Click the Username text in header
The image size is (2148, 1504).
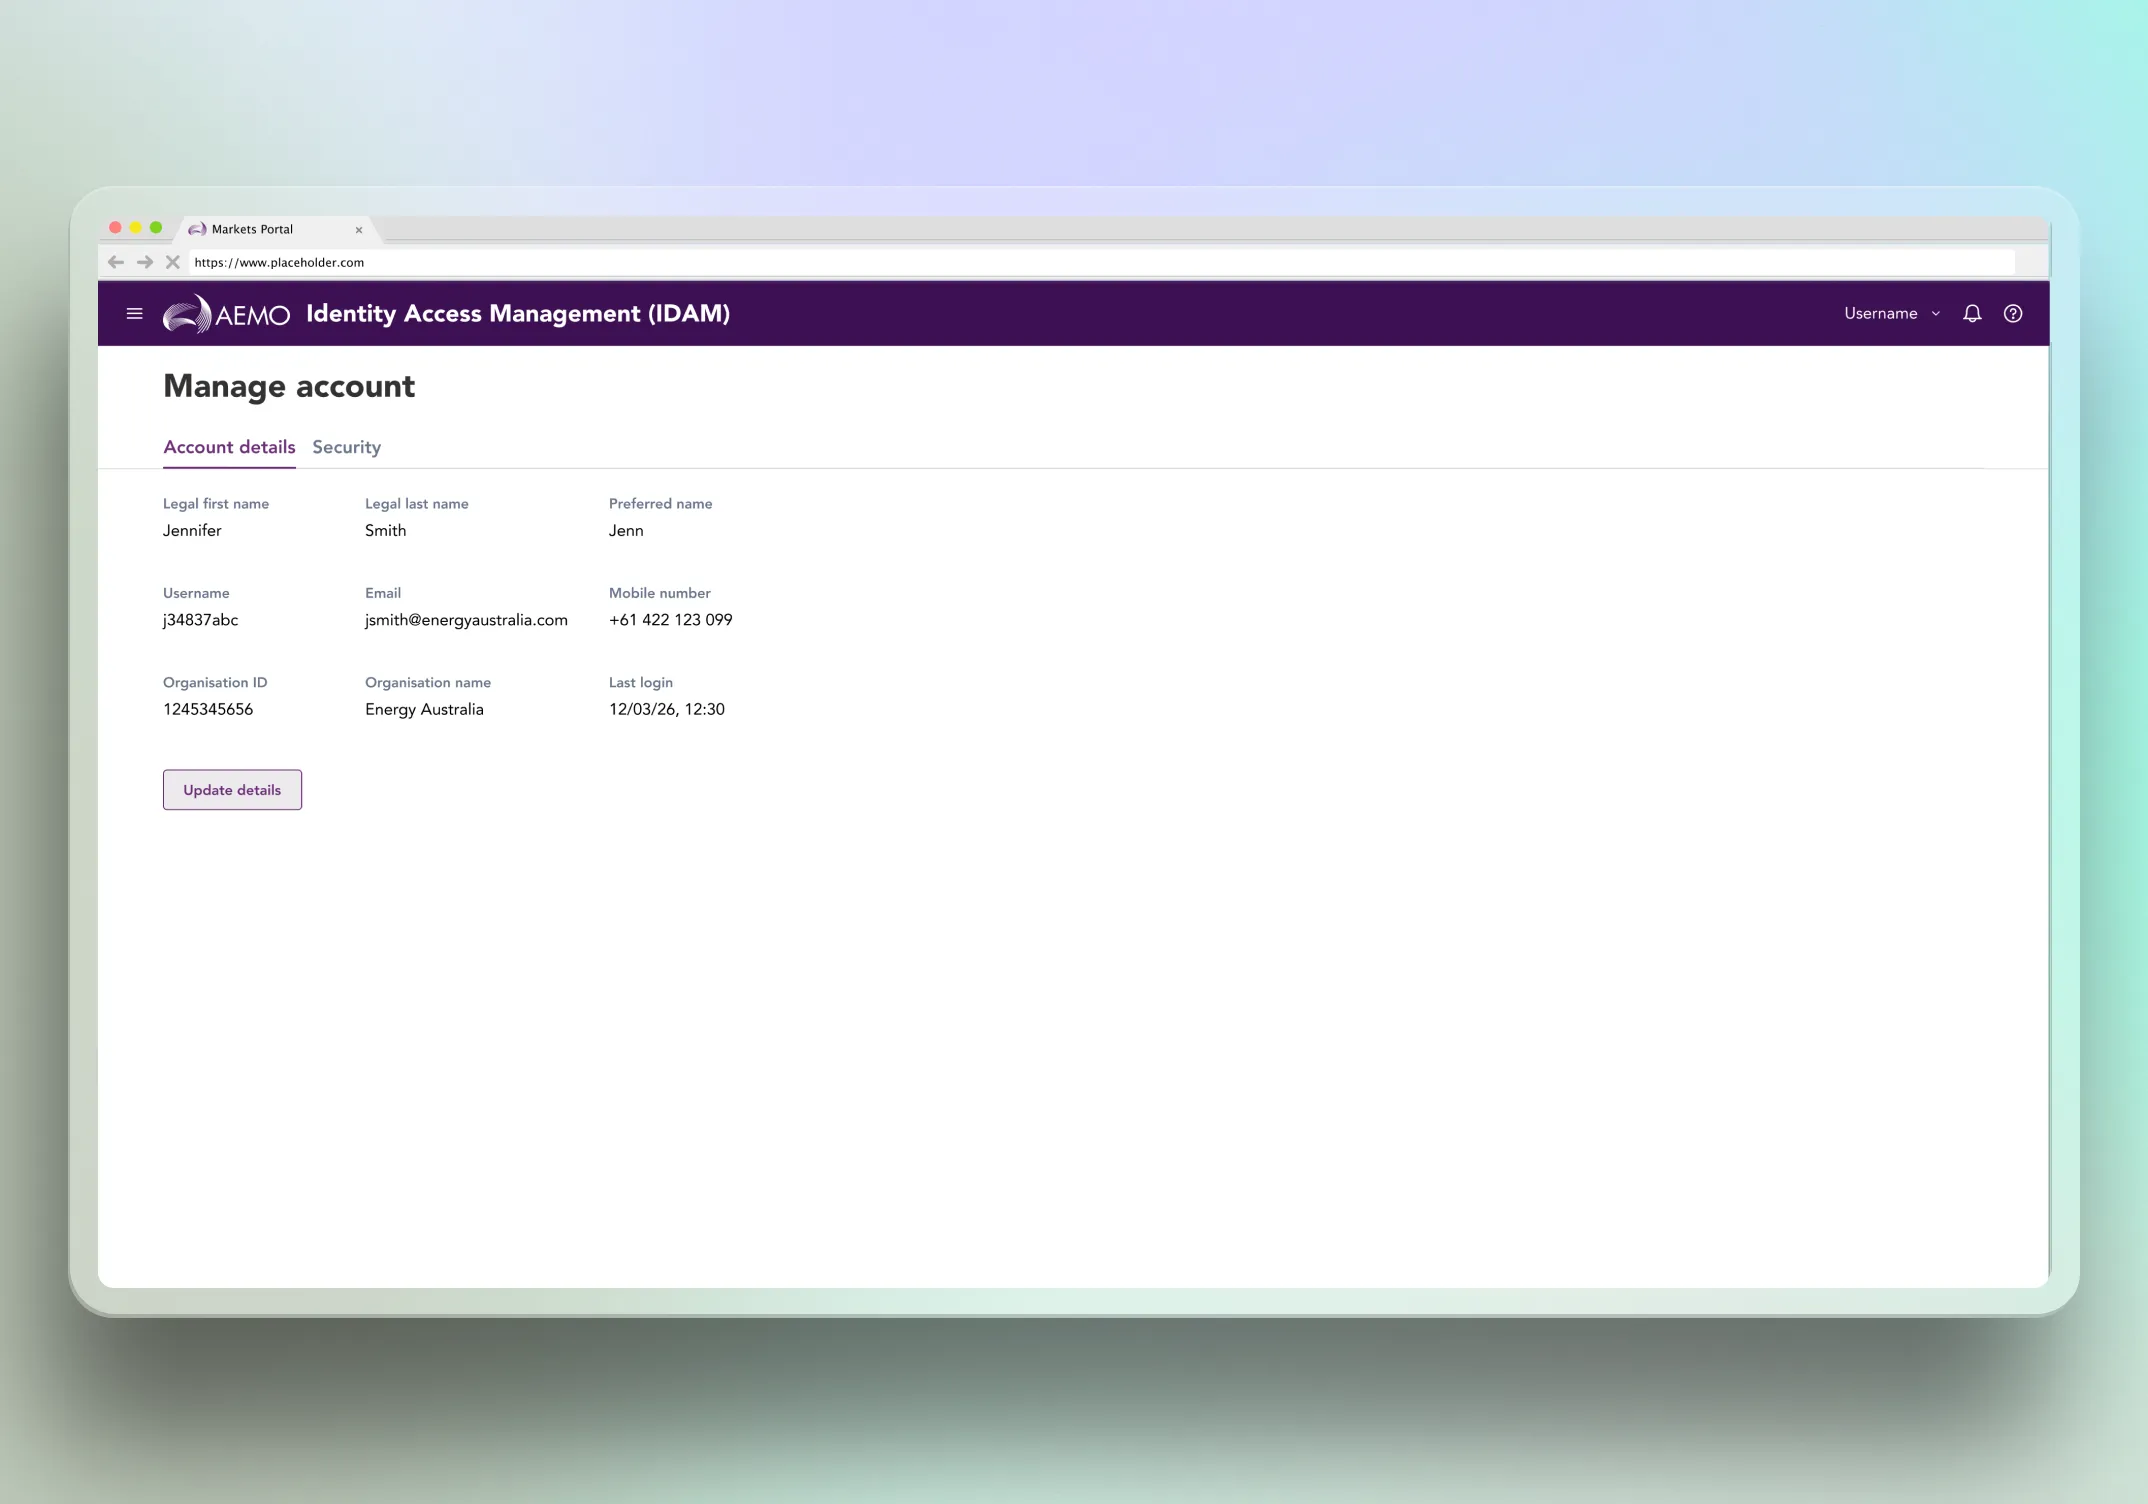pos(1880,313)
